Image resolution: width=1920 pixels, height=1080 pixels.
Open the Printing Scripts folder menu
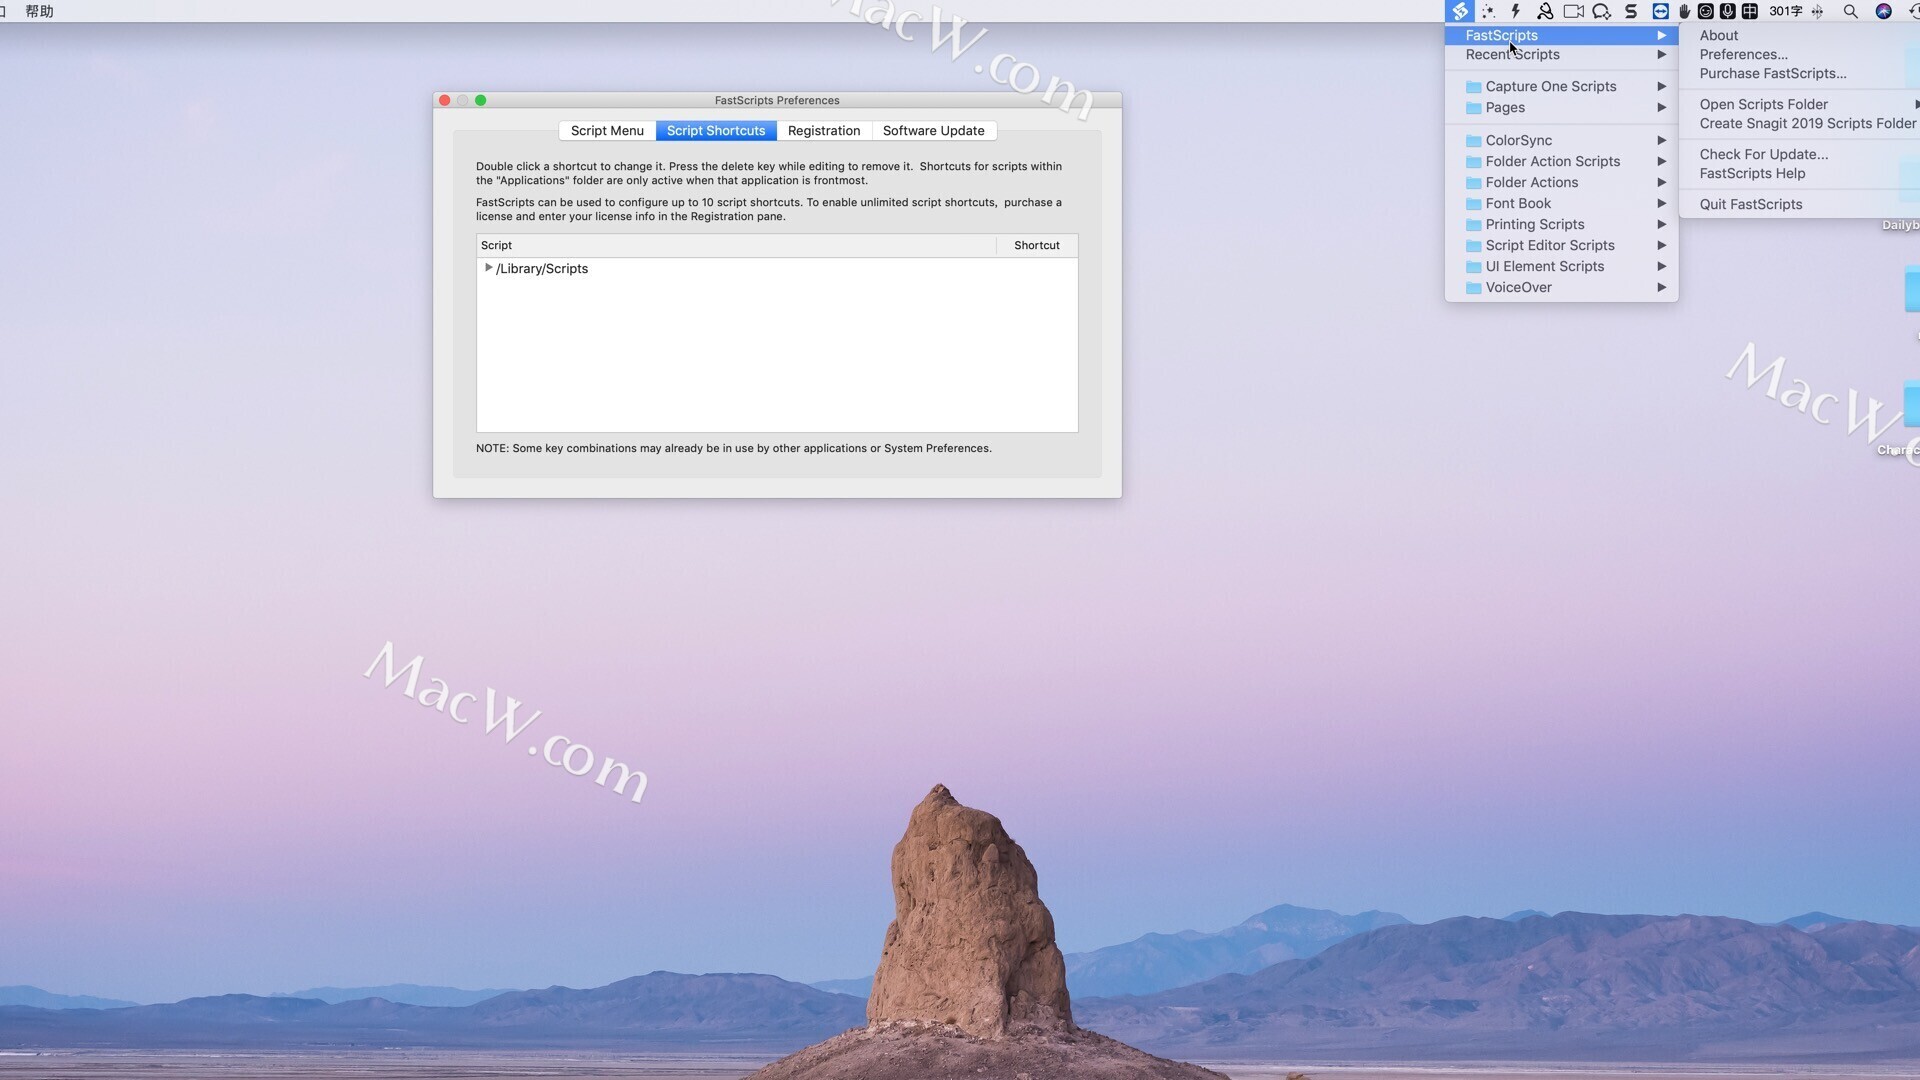(x=1561, y=224)
